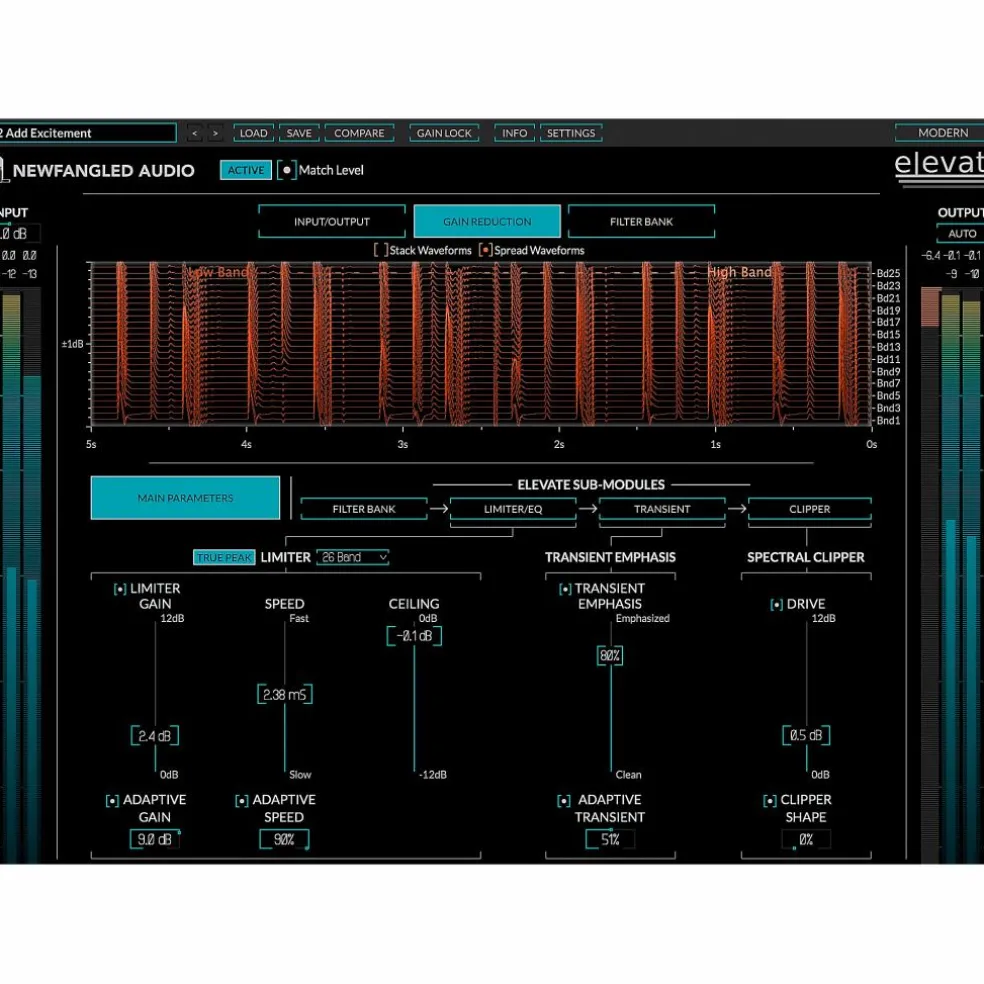Toggle Match Level option
Viewport: 984px width, 984px height.
[287, 170]
